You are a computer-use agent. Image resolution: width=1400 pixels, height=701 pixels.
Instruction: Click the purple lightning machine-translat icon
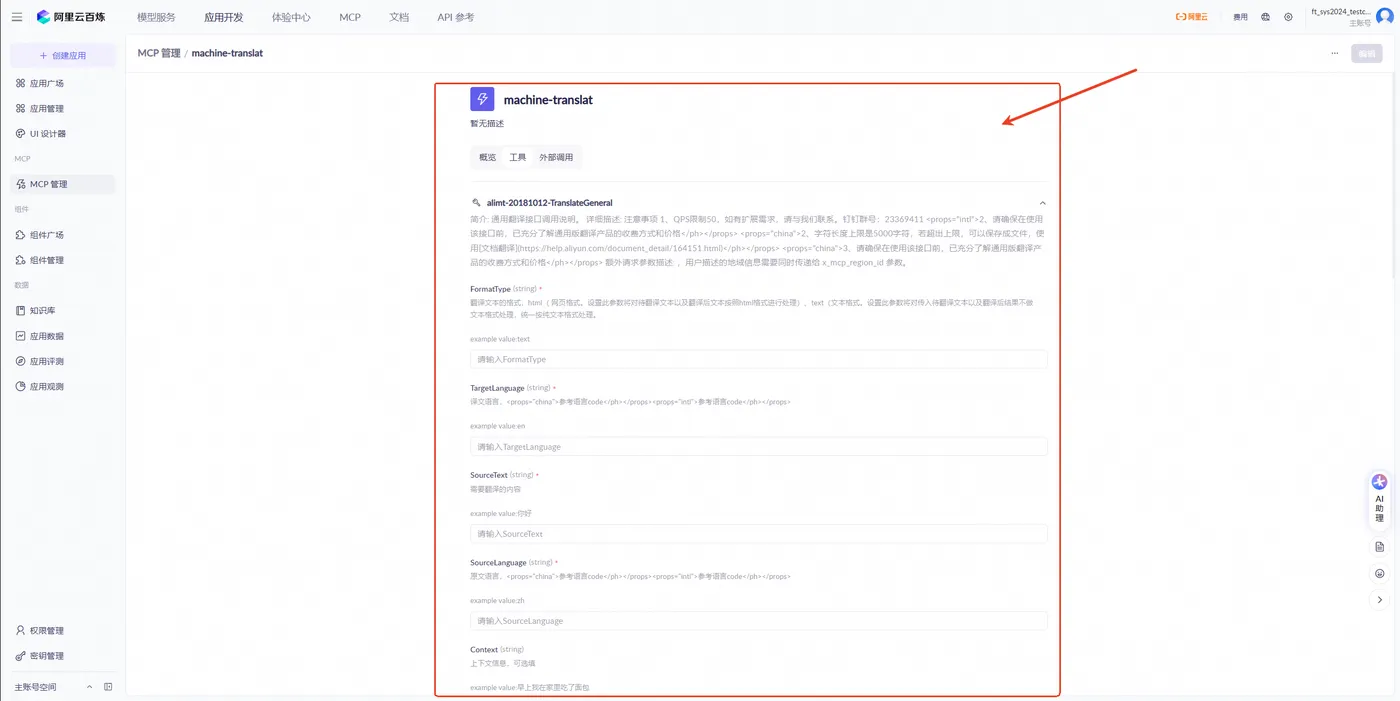pyautogui.click(x=482, y=99)
